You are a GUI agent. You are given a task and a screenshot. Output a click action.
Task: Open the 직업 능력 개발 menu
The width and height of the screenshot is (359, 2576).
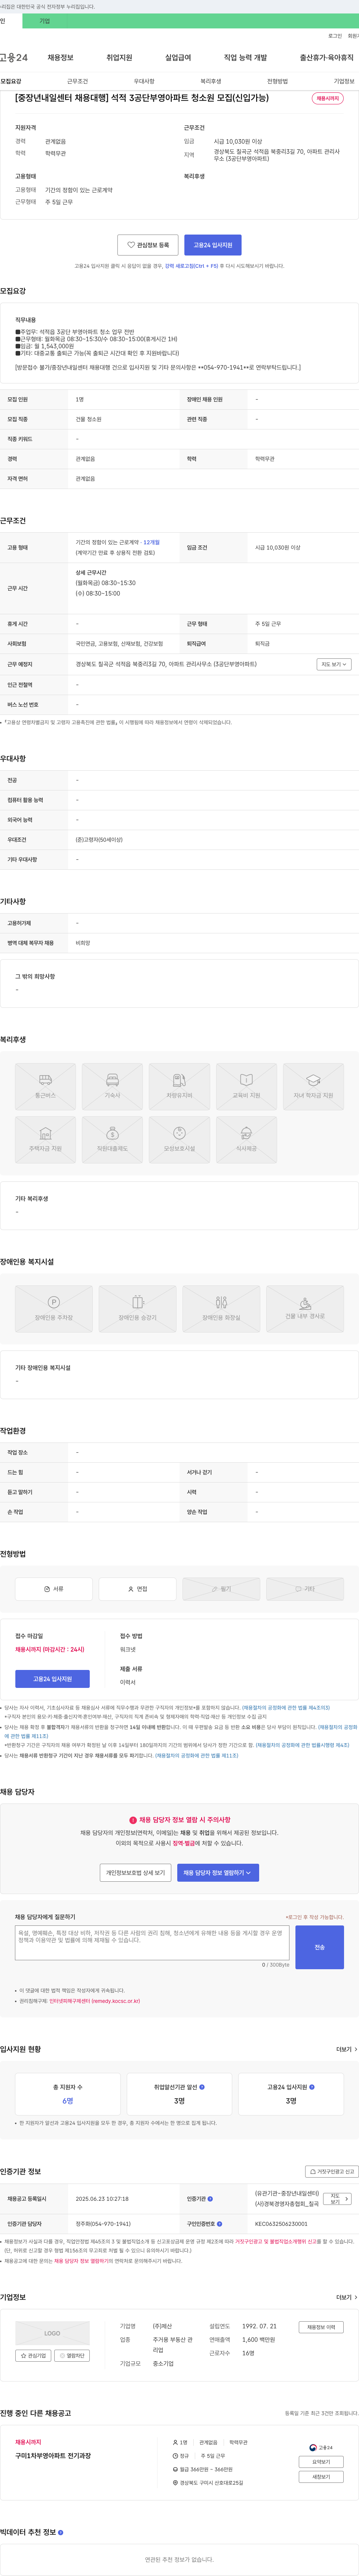tap(245, 58)
